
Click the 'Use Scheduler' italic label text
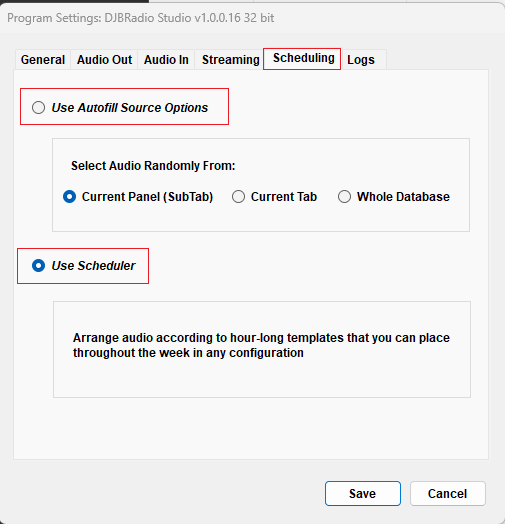tap(93, 266)
